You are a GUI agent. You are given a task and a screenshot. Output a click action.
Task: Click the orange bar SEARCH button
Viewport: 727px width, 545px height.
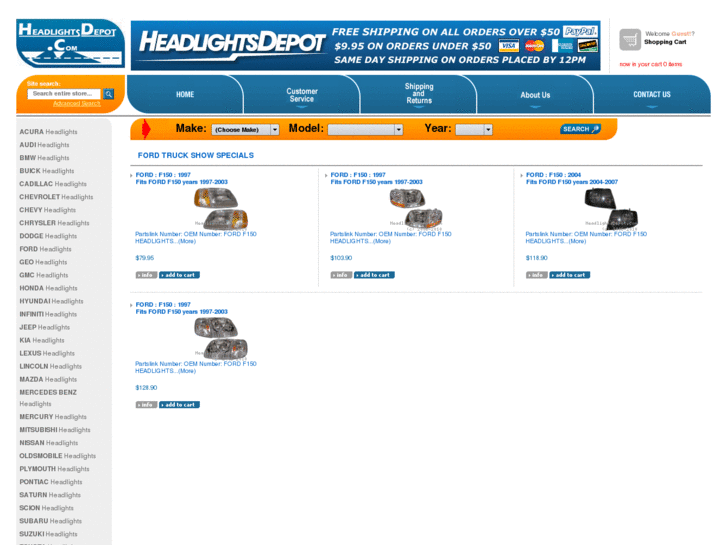point(580,129)
